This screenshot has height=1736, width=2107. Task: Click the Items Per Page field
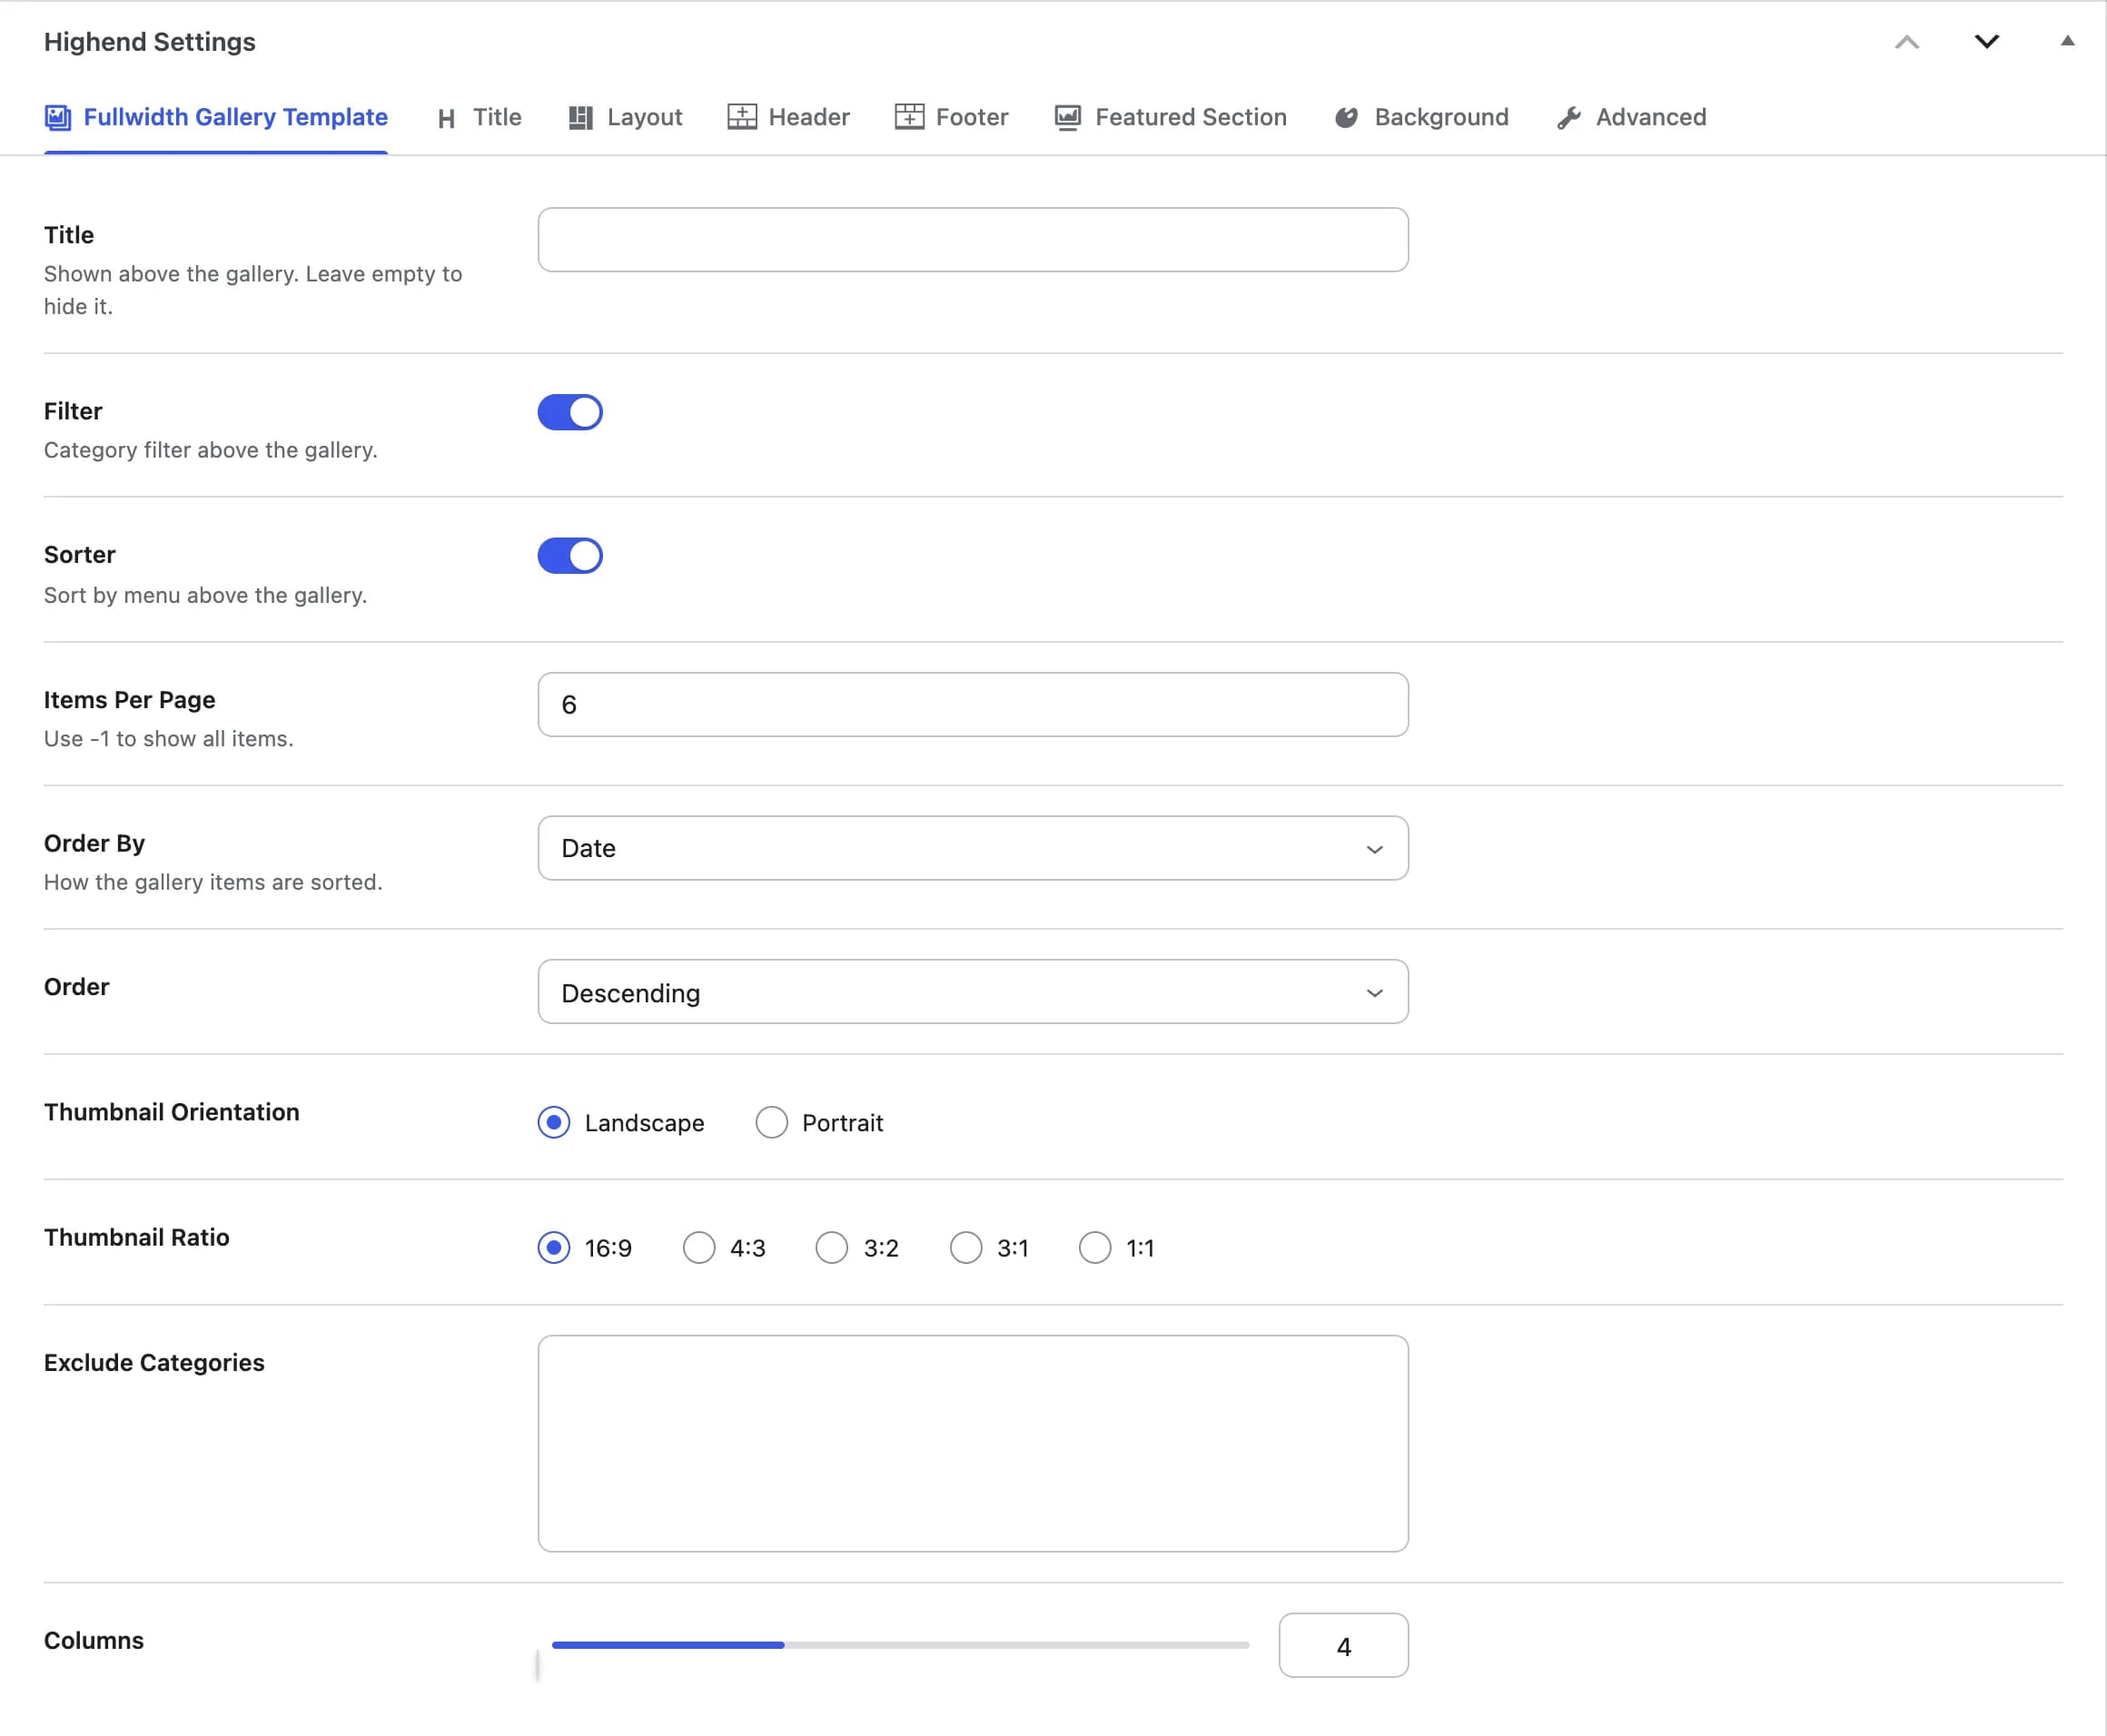(x=973, y=705)
